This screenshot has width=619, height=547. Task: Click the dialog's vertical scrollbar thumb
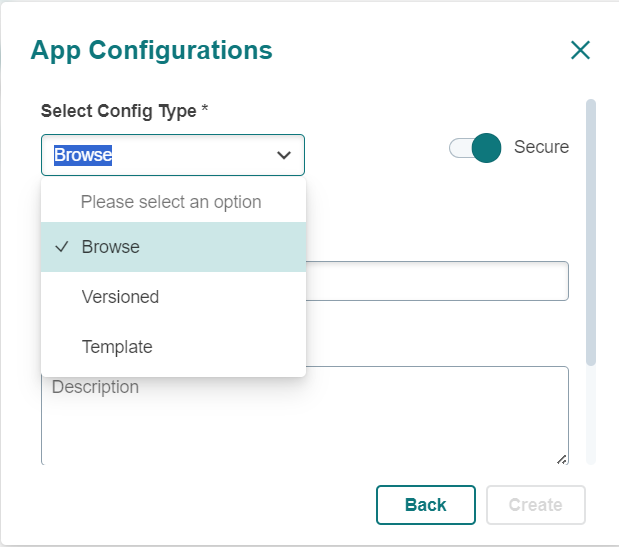(x=591, y=230)
